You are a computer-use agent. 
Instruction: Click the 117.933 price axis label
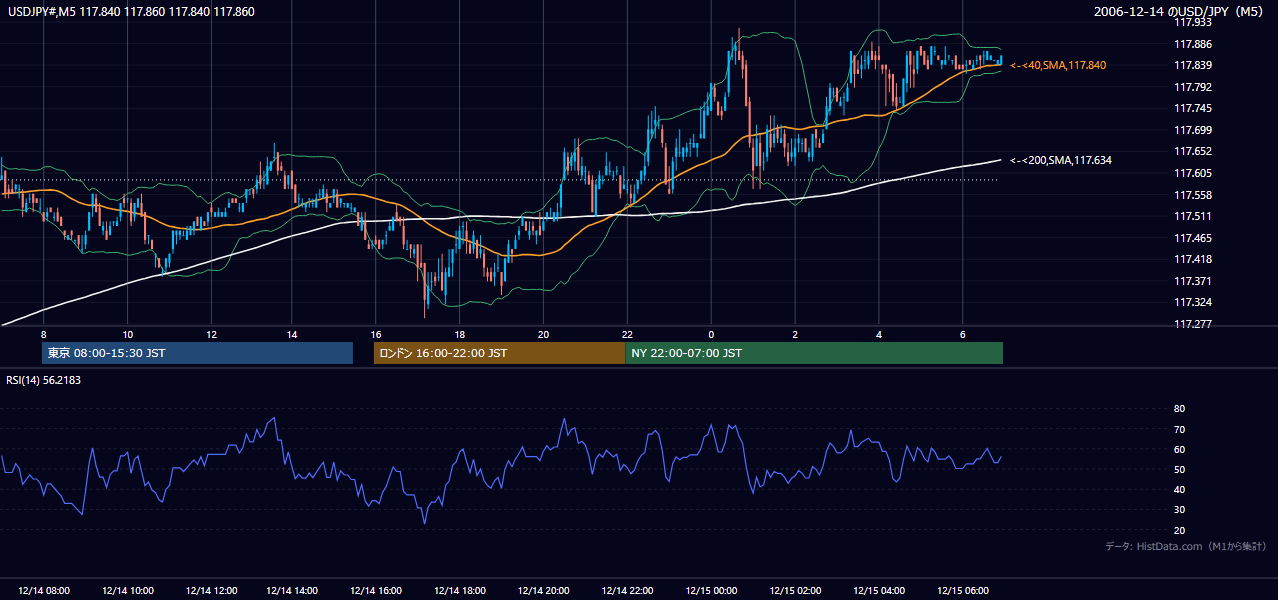point(1192,22)
